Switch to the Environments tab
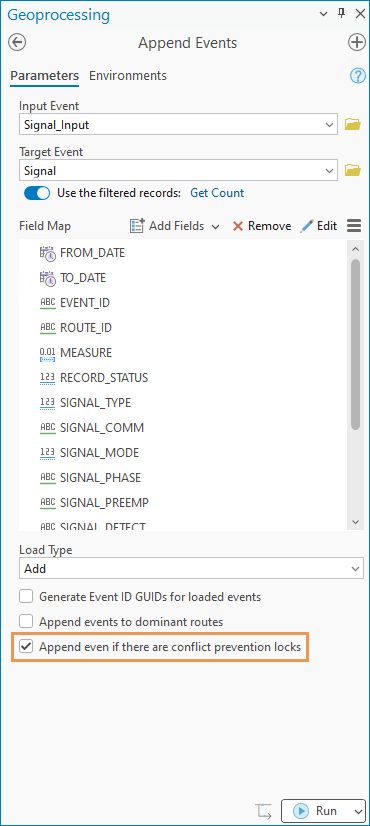The width and height of the screenshot is (370, 826). [128, 76]
